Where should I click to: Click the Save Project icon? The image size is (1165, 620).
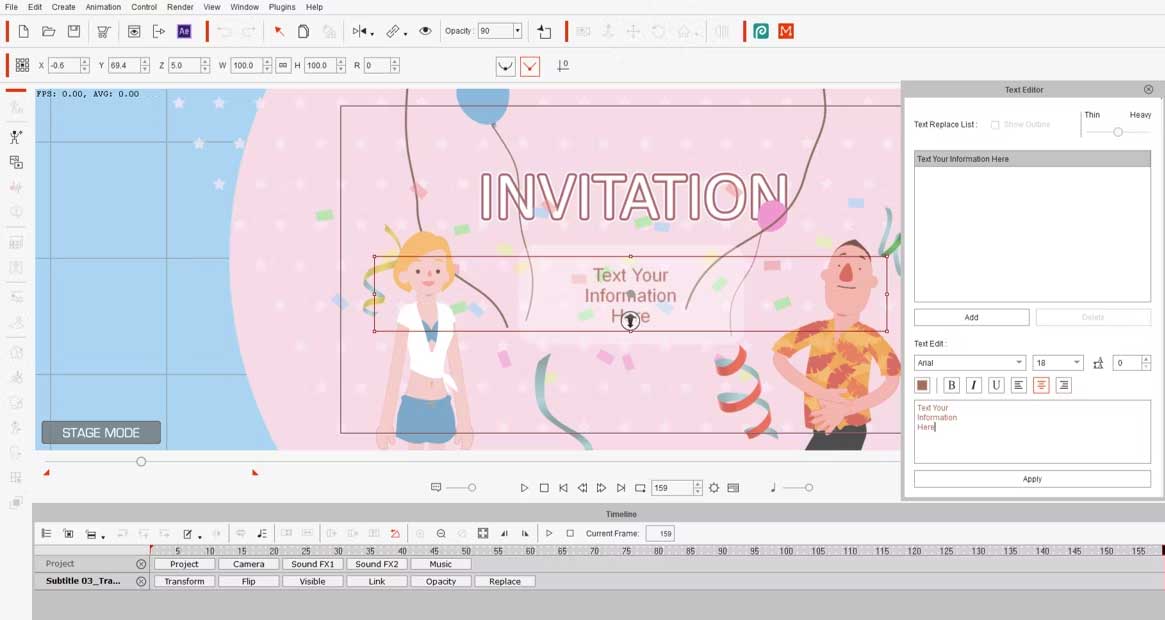pyautogui.click(x=74, y=32)
